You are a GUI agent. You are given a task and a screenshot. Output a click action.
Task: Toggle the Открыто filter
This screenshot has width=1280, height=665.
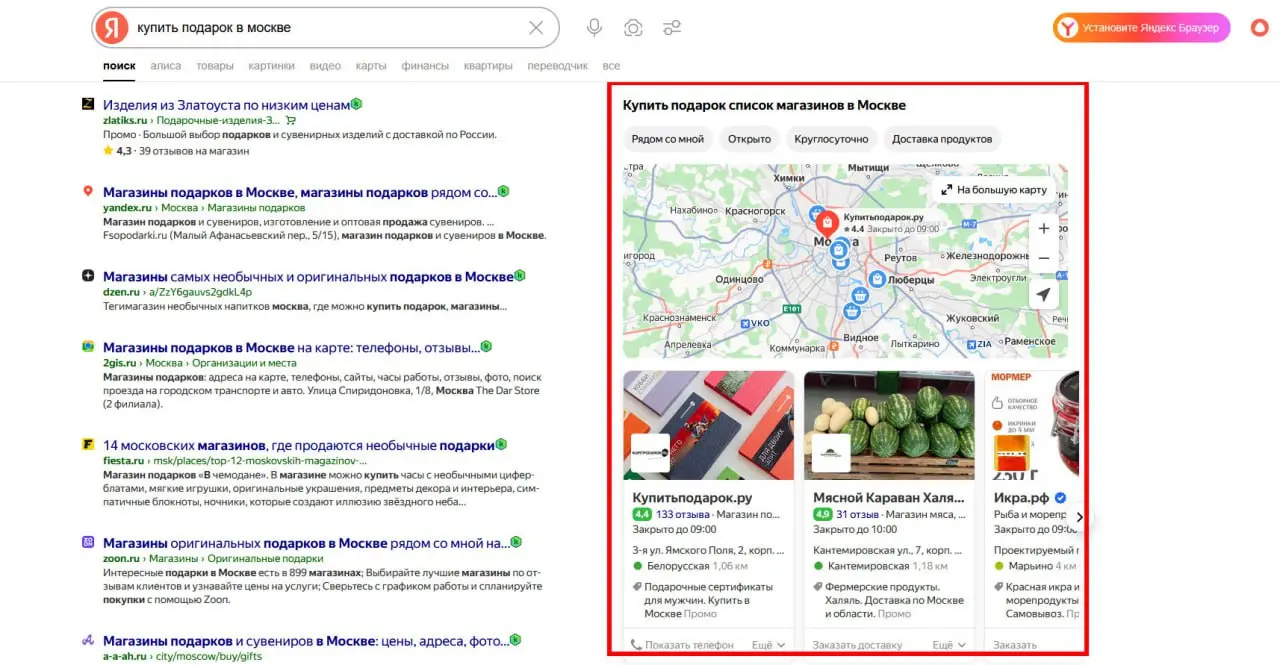click(x=749, y=139)
